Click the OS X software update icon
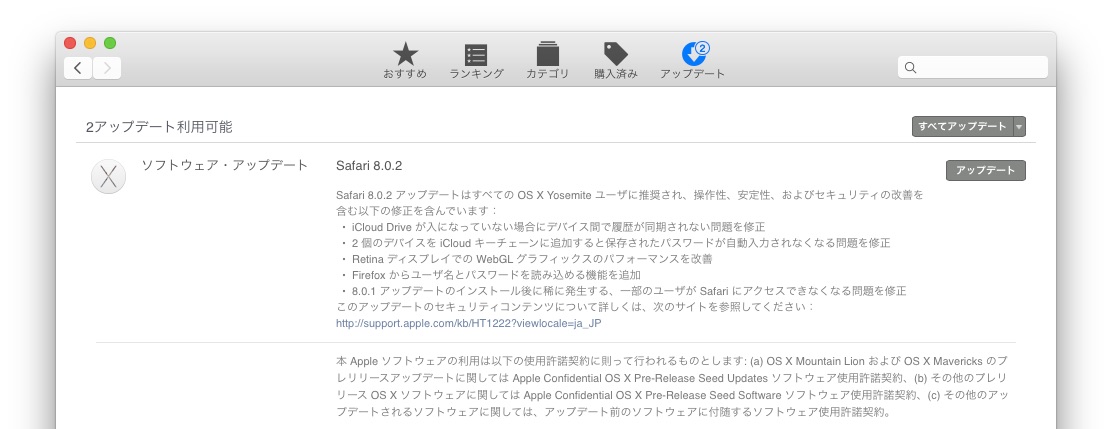Screen dimensions: 1112x429 click(x=109, y=176)
